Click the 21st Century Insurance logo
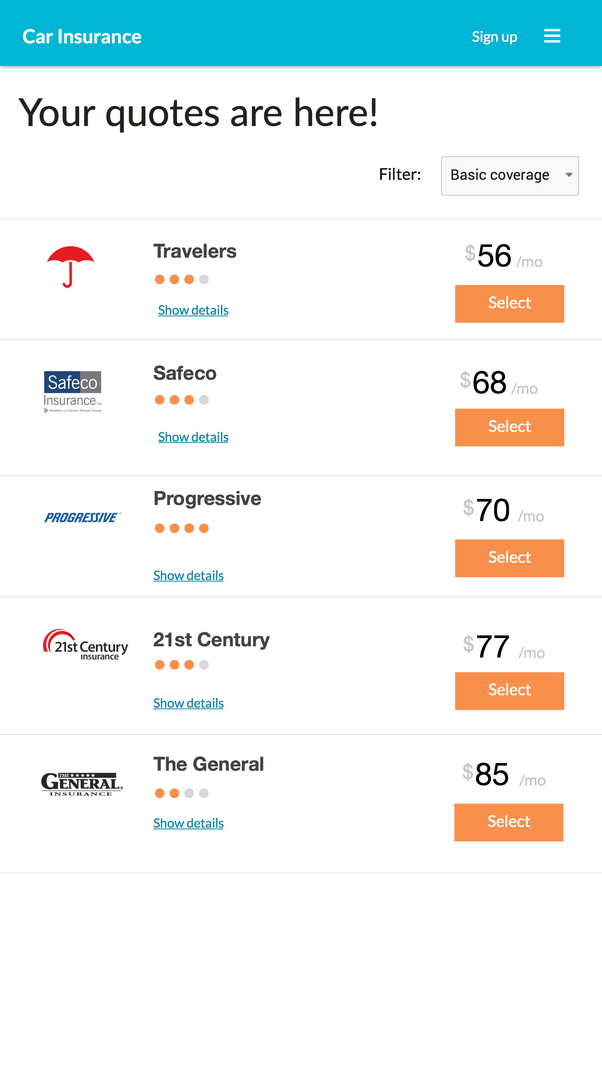602x1071 pixels. point(85,645)
